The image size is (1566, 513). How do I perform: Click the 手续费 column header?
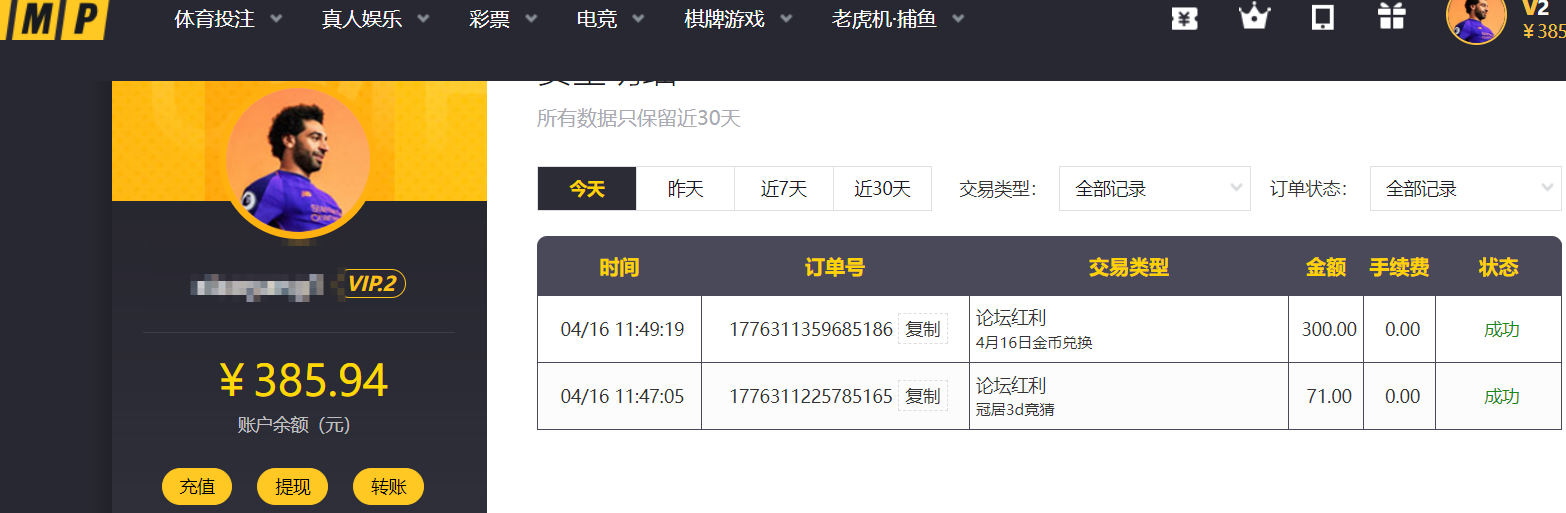1399,267
